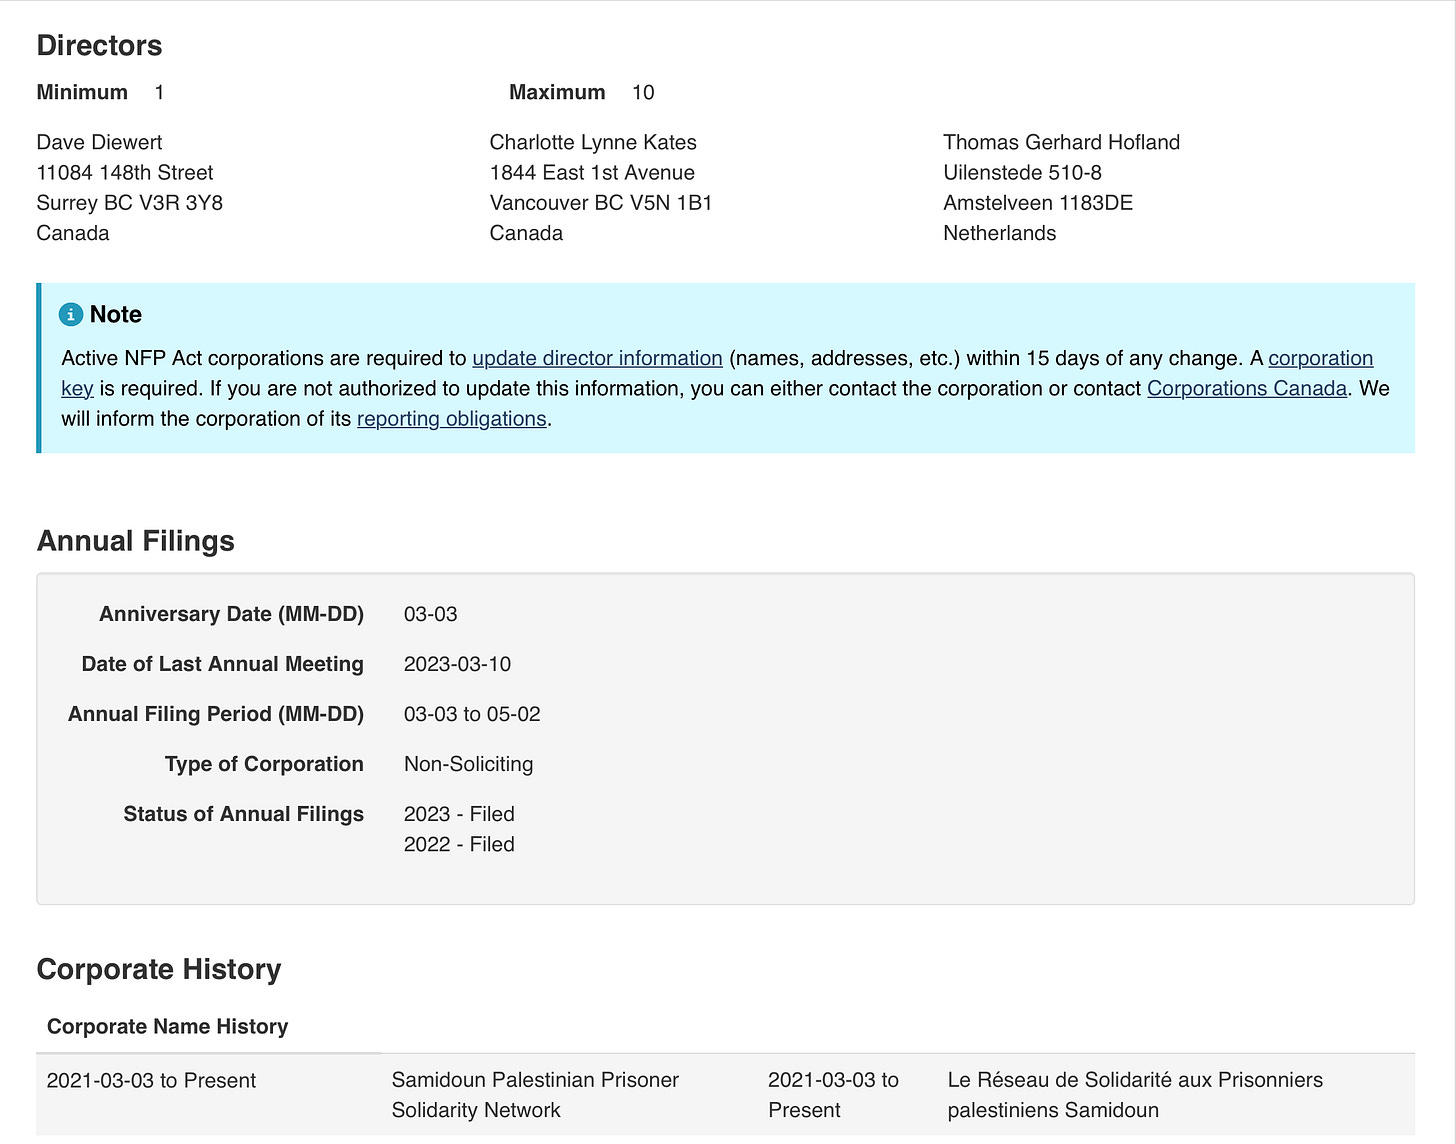This screenshot has height=1144, width=1456.
Task: Click the first 2021-03-03 to Present cell
Action: point(151,1080)
